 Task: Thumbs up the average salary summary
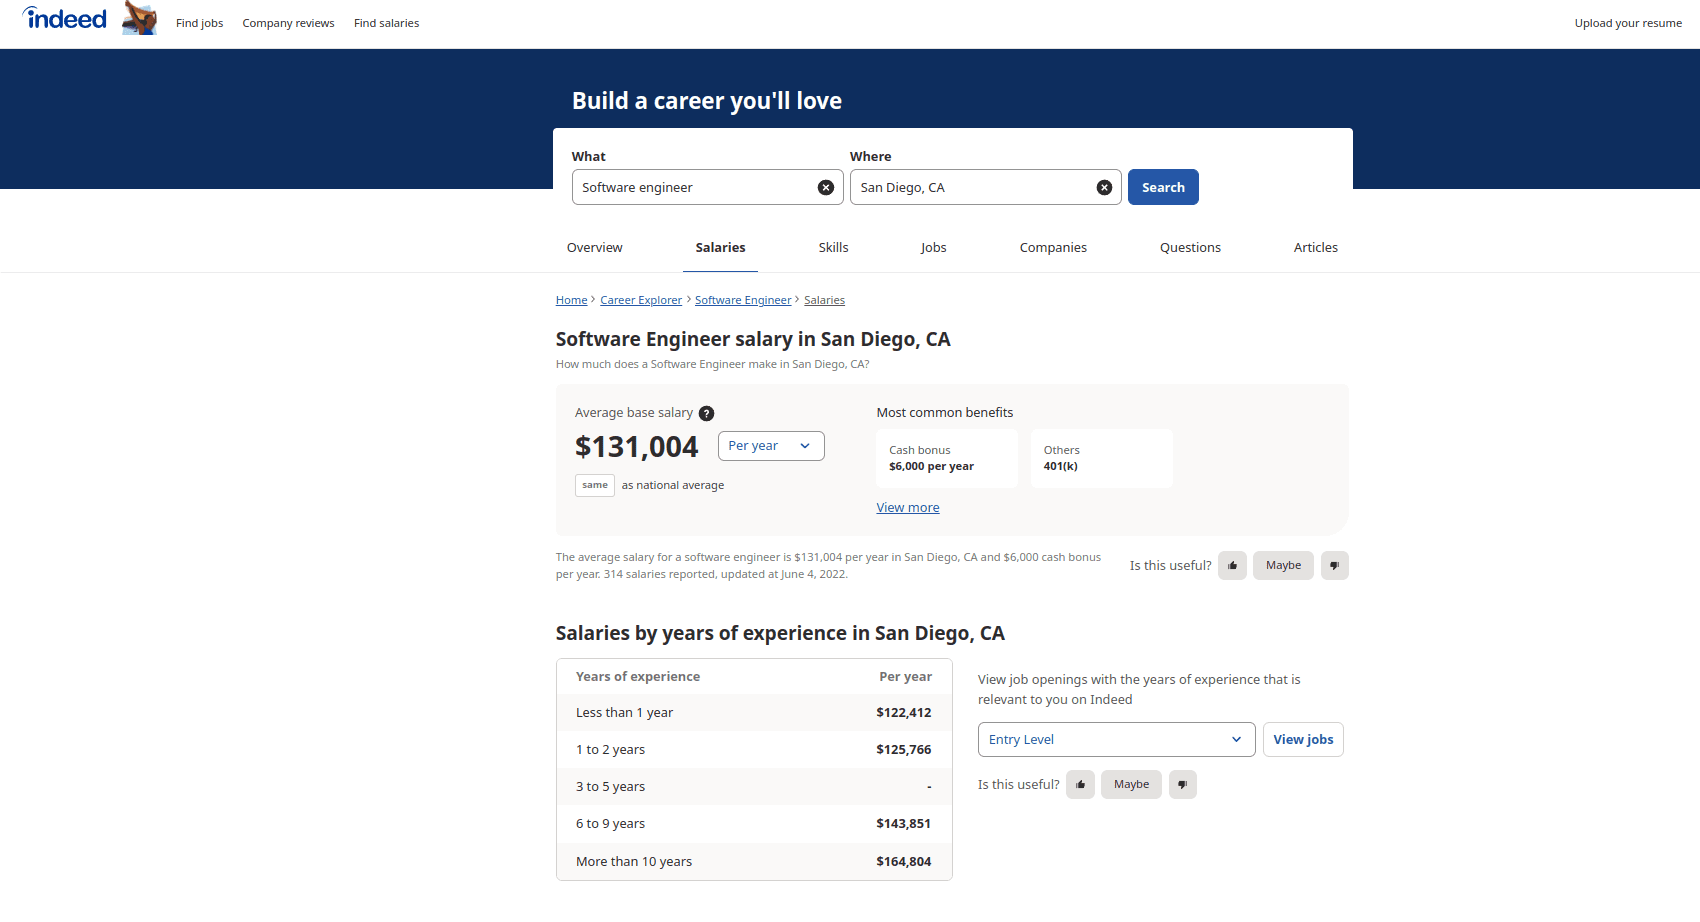pos(1232,566)
